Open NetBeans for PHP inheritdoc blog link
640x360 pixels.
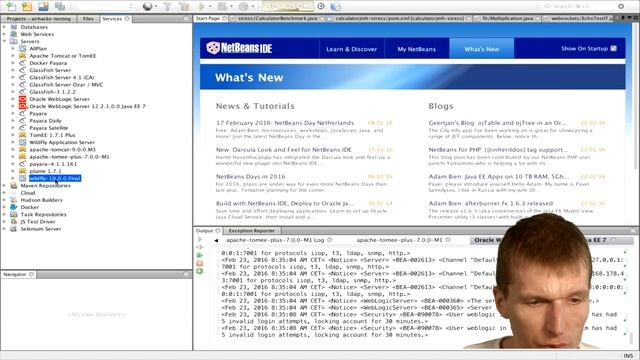tap(498, 150)
